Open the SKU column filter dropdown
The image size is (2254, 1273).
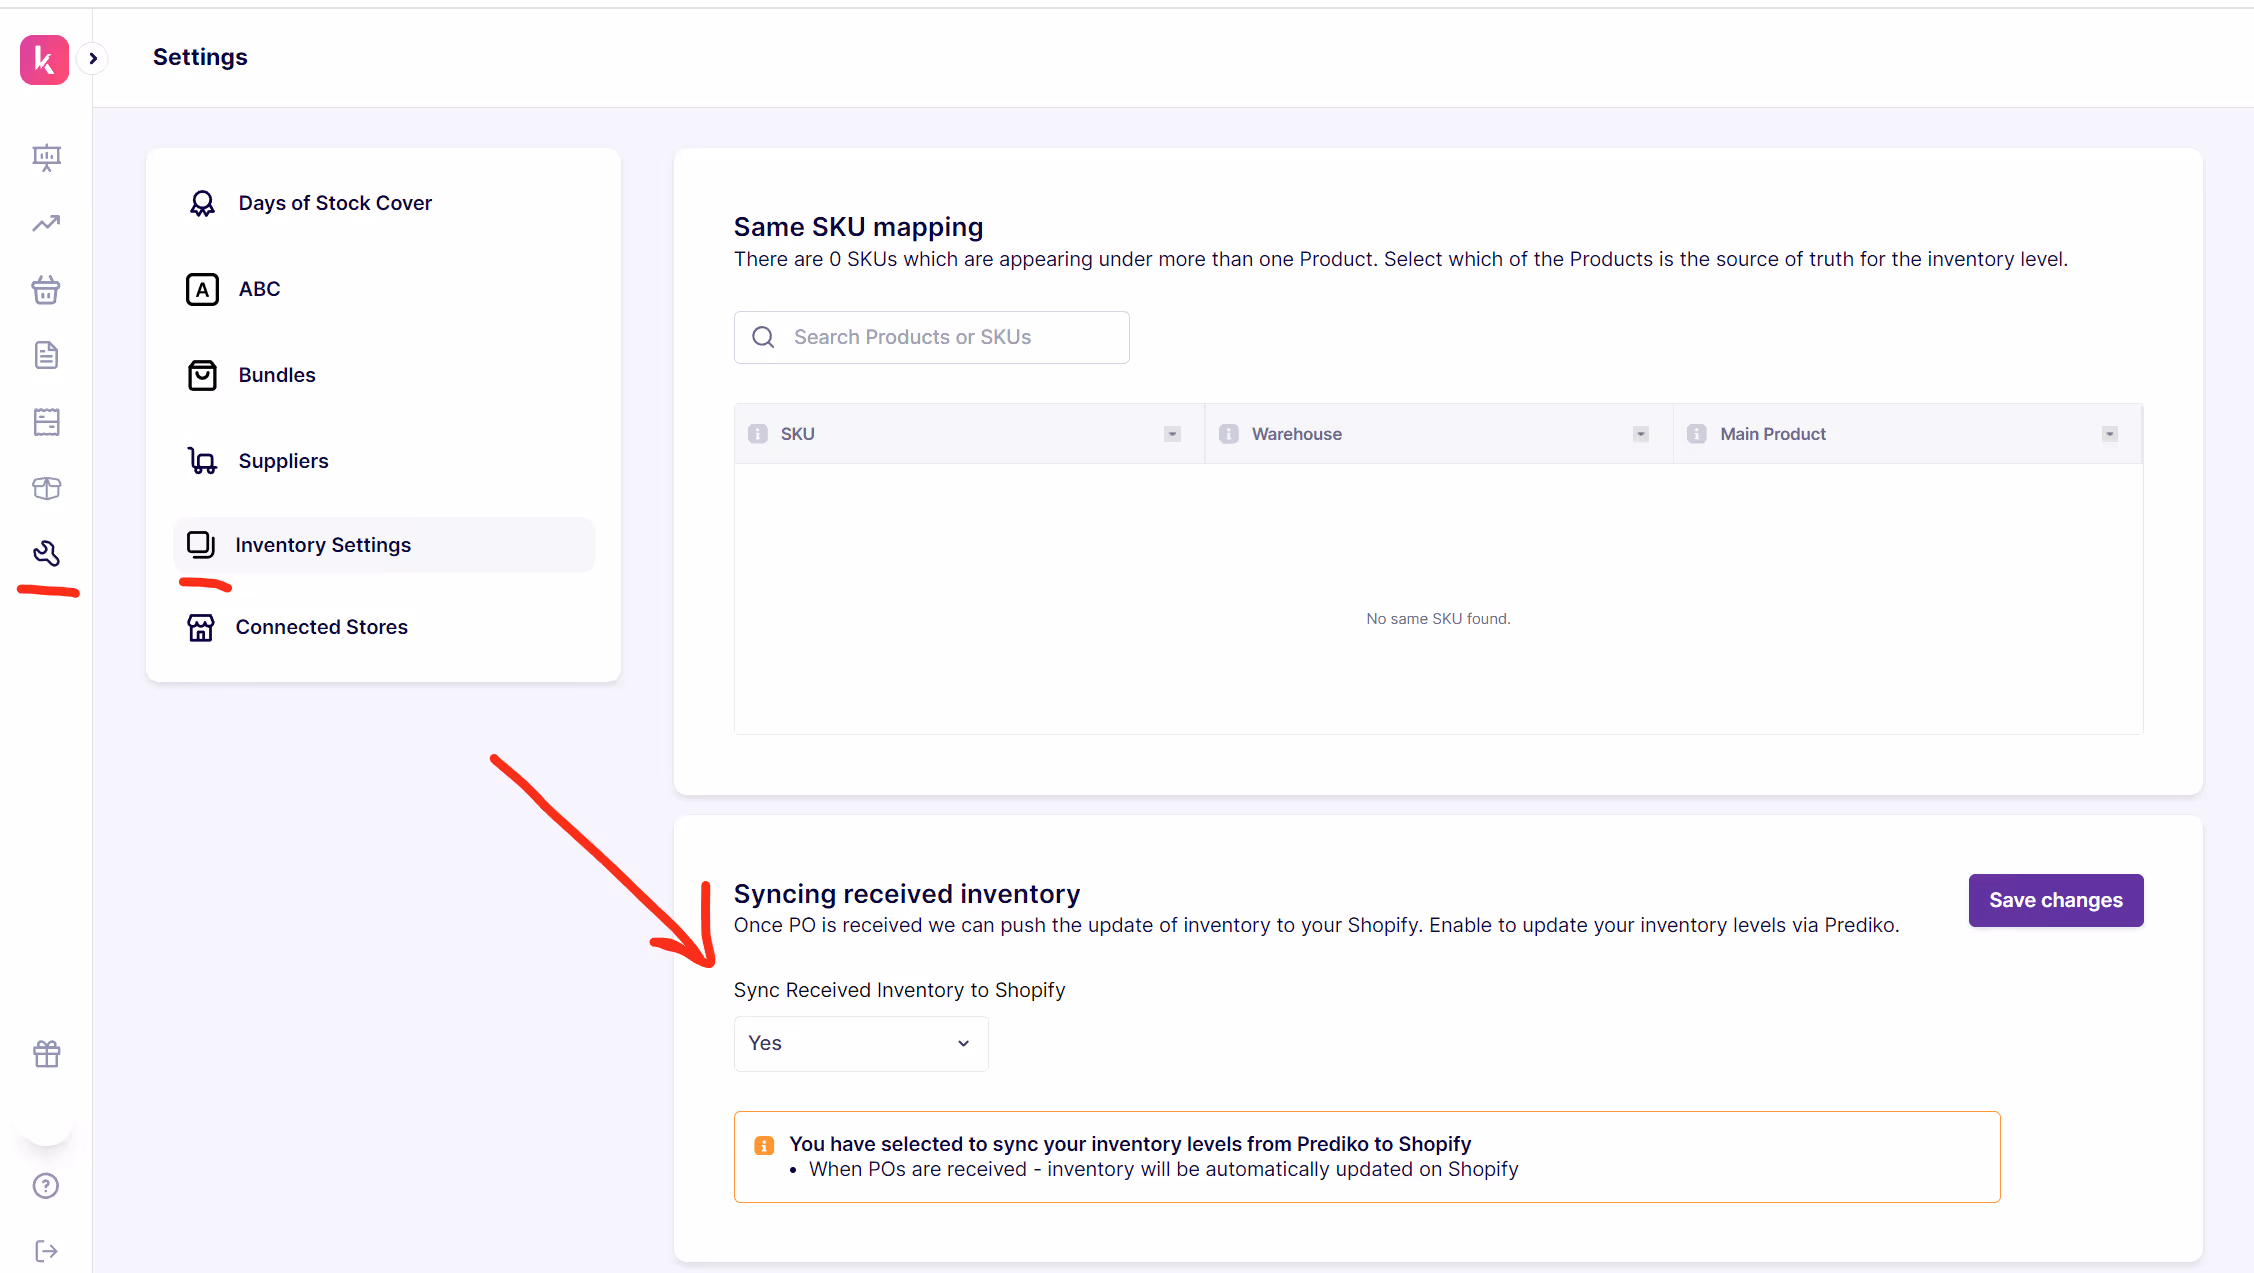1172,434
